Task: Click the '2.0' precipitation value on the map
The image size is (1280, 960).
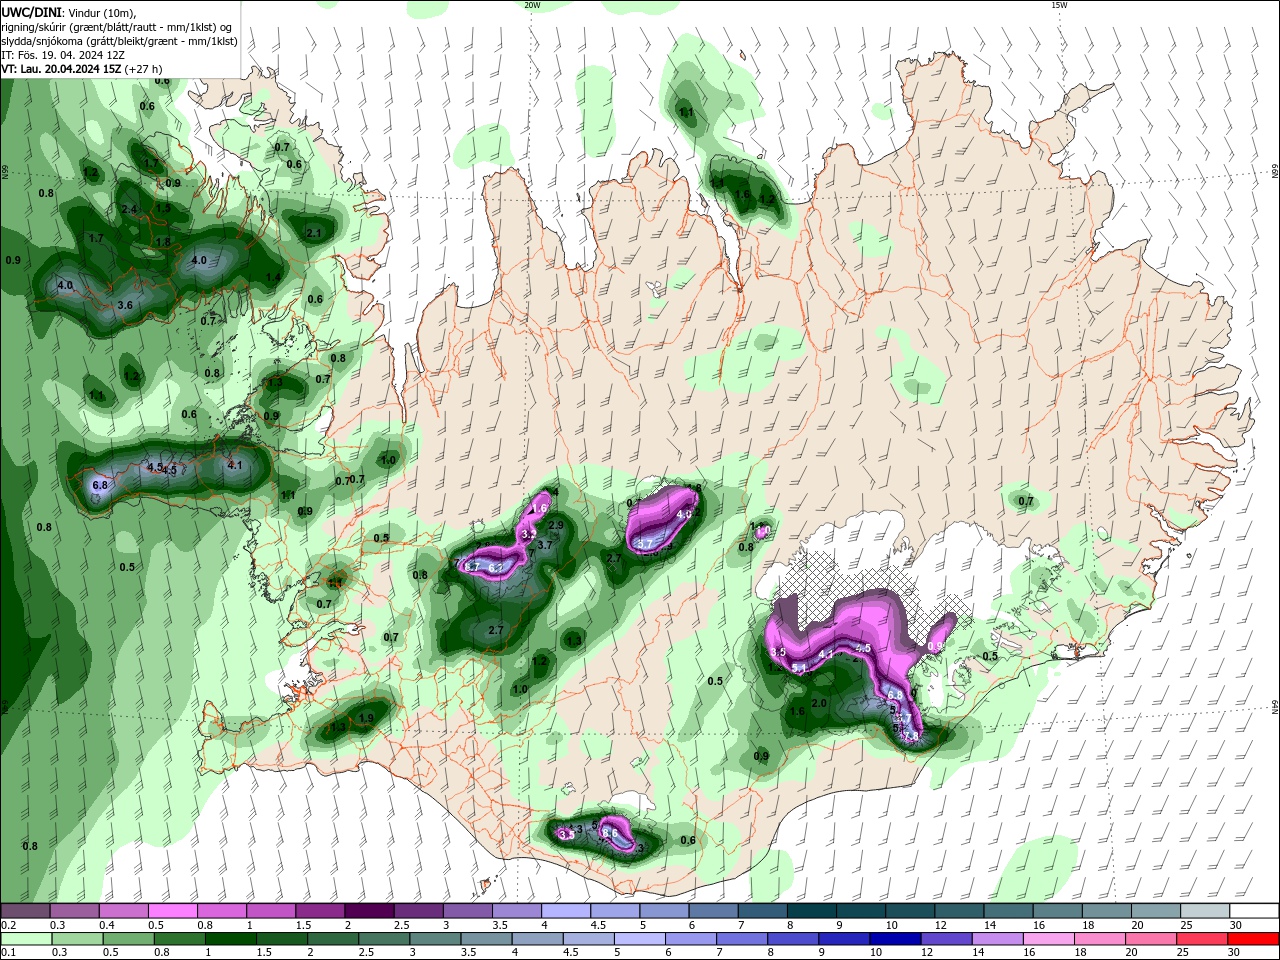Action: pos(819,703)
